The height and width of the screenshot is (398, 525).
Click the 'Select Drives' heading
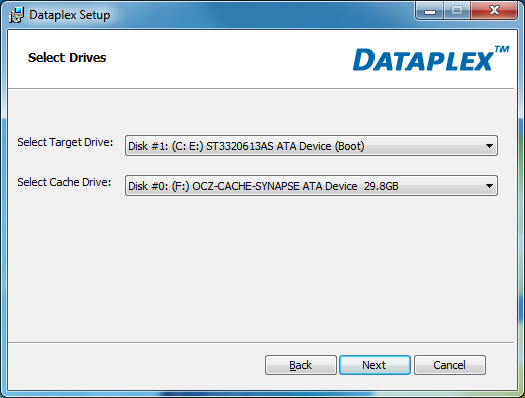[67, 58]
